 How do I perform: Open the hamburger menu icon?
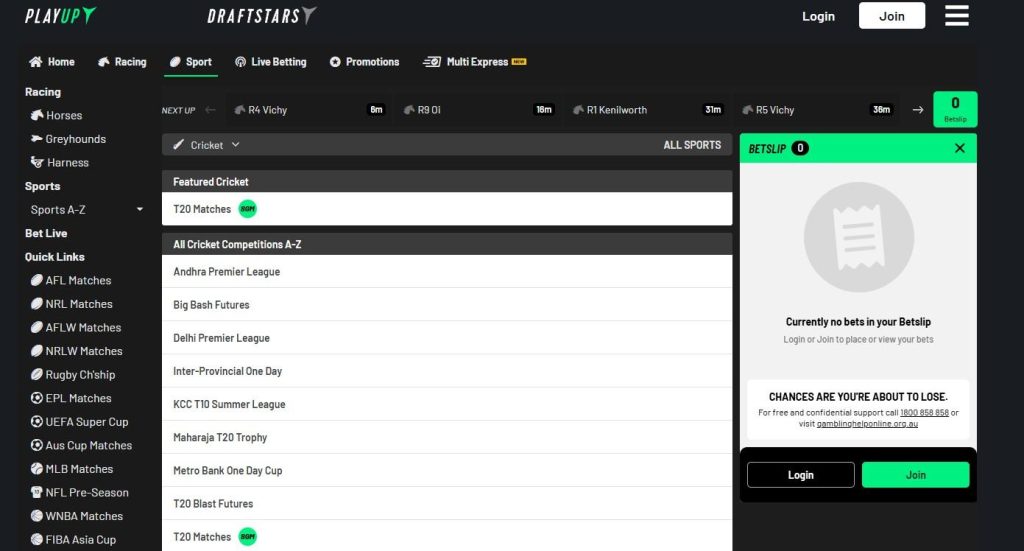point(957,16)
